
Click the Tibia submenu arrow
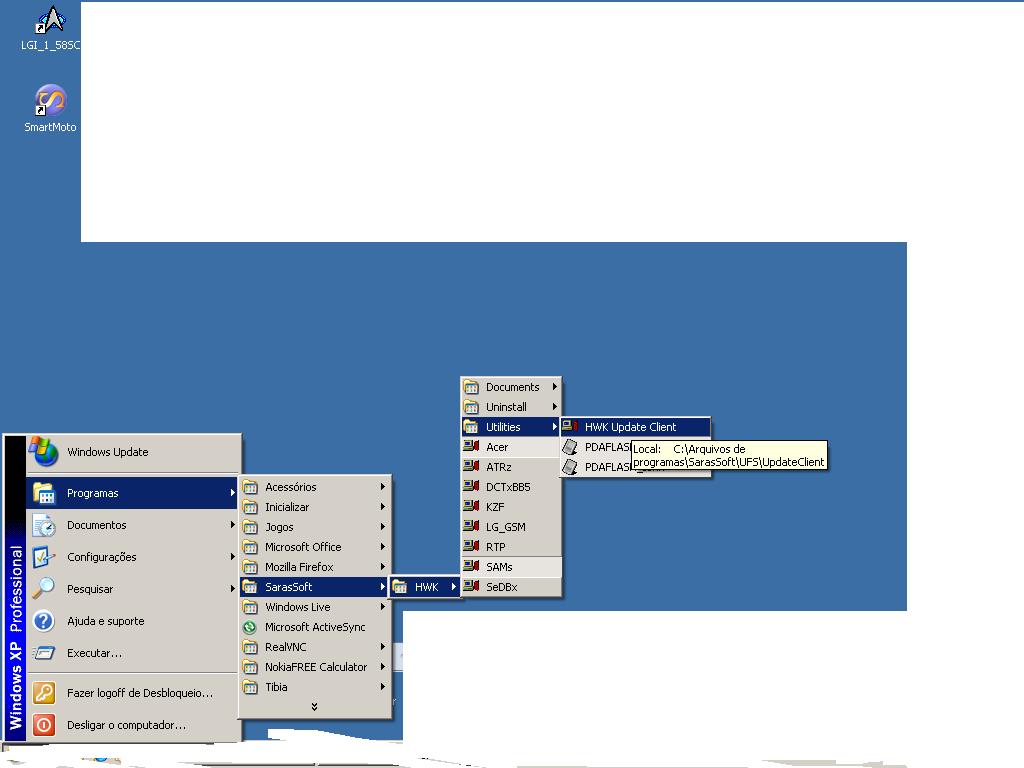coord(383,687)
